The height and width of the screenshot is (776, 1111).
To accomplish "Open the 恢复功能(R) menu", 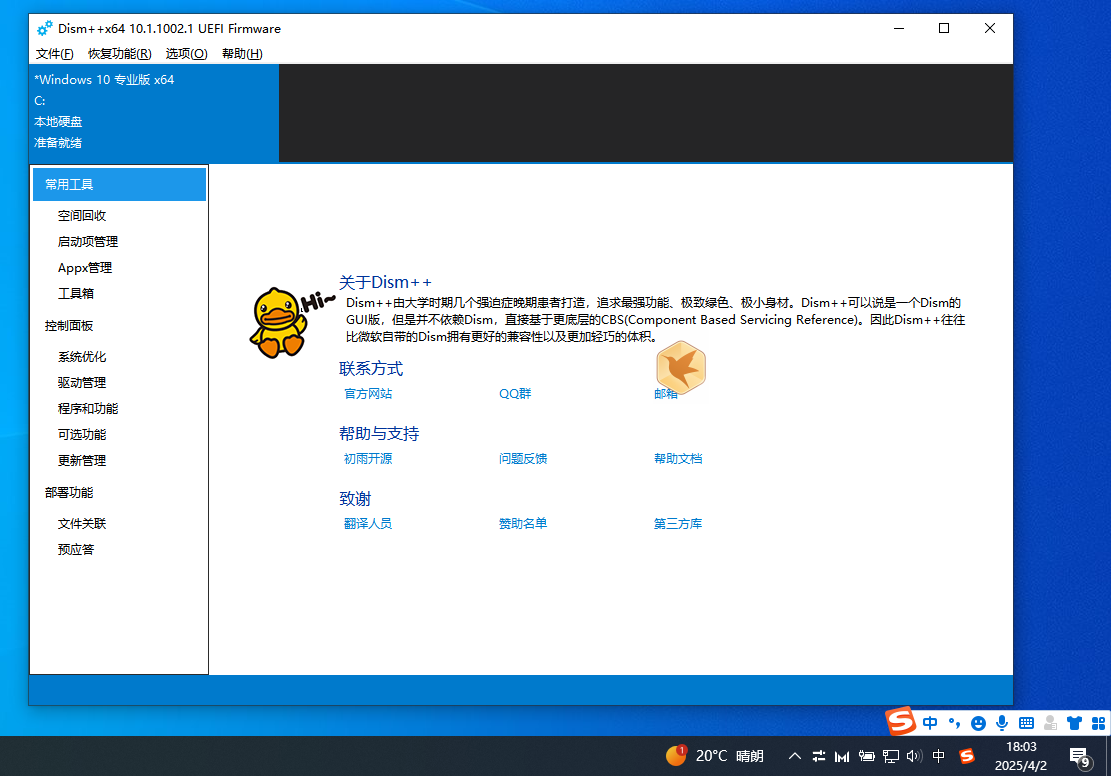I will [120, 54].
